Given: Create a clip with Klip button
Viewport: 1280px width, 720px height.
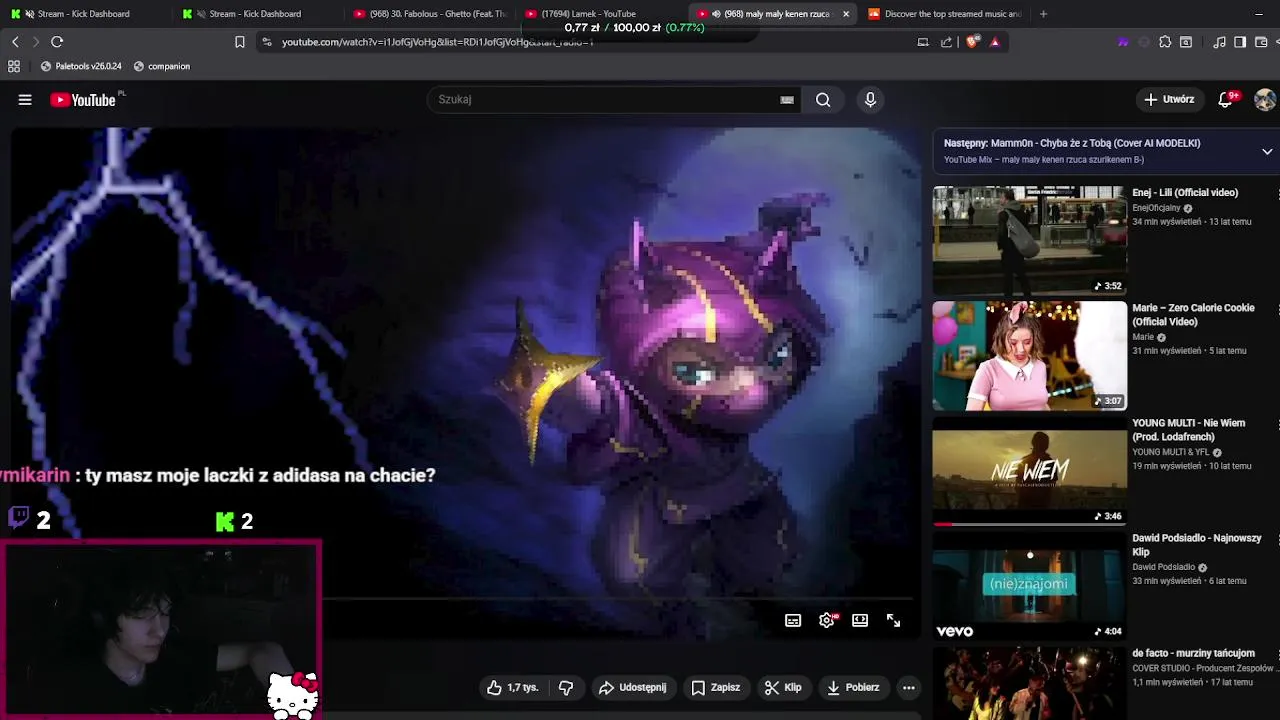Looking at the screenshot, I should [783, 688].
